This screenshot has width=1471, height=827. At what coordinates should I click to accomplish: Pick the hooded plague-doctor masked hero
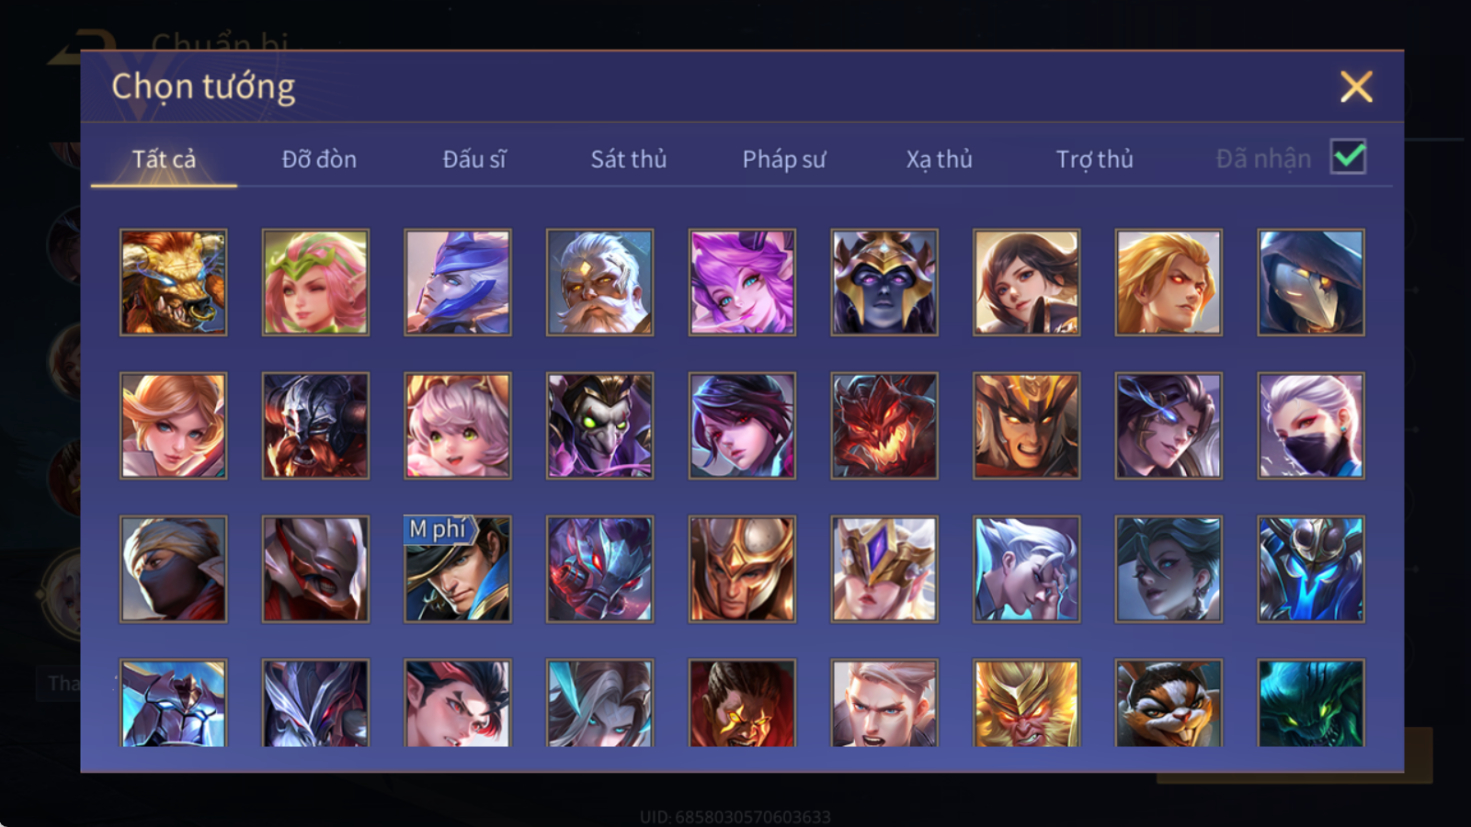(x=1311, y=282)
